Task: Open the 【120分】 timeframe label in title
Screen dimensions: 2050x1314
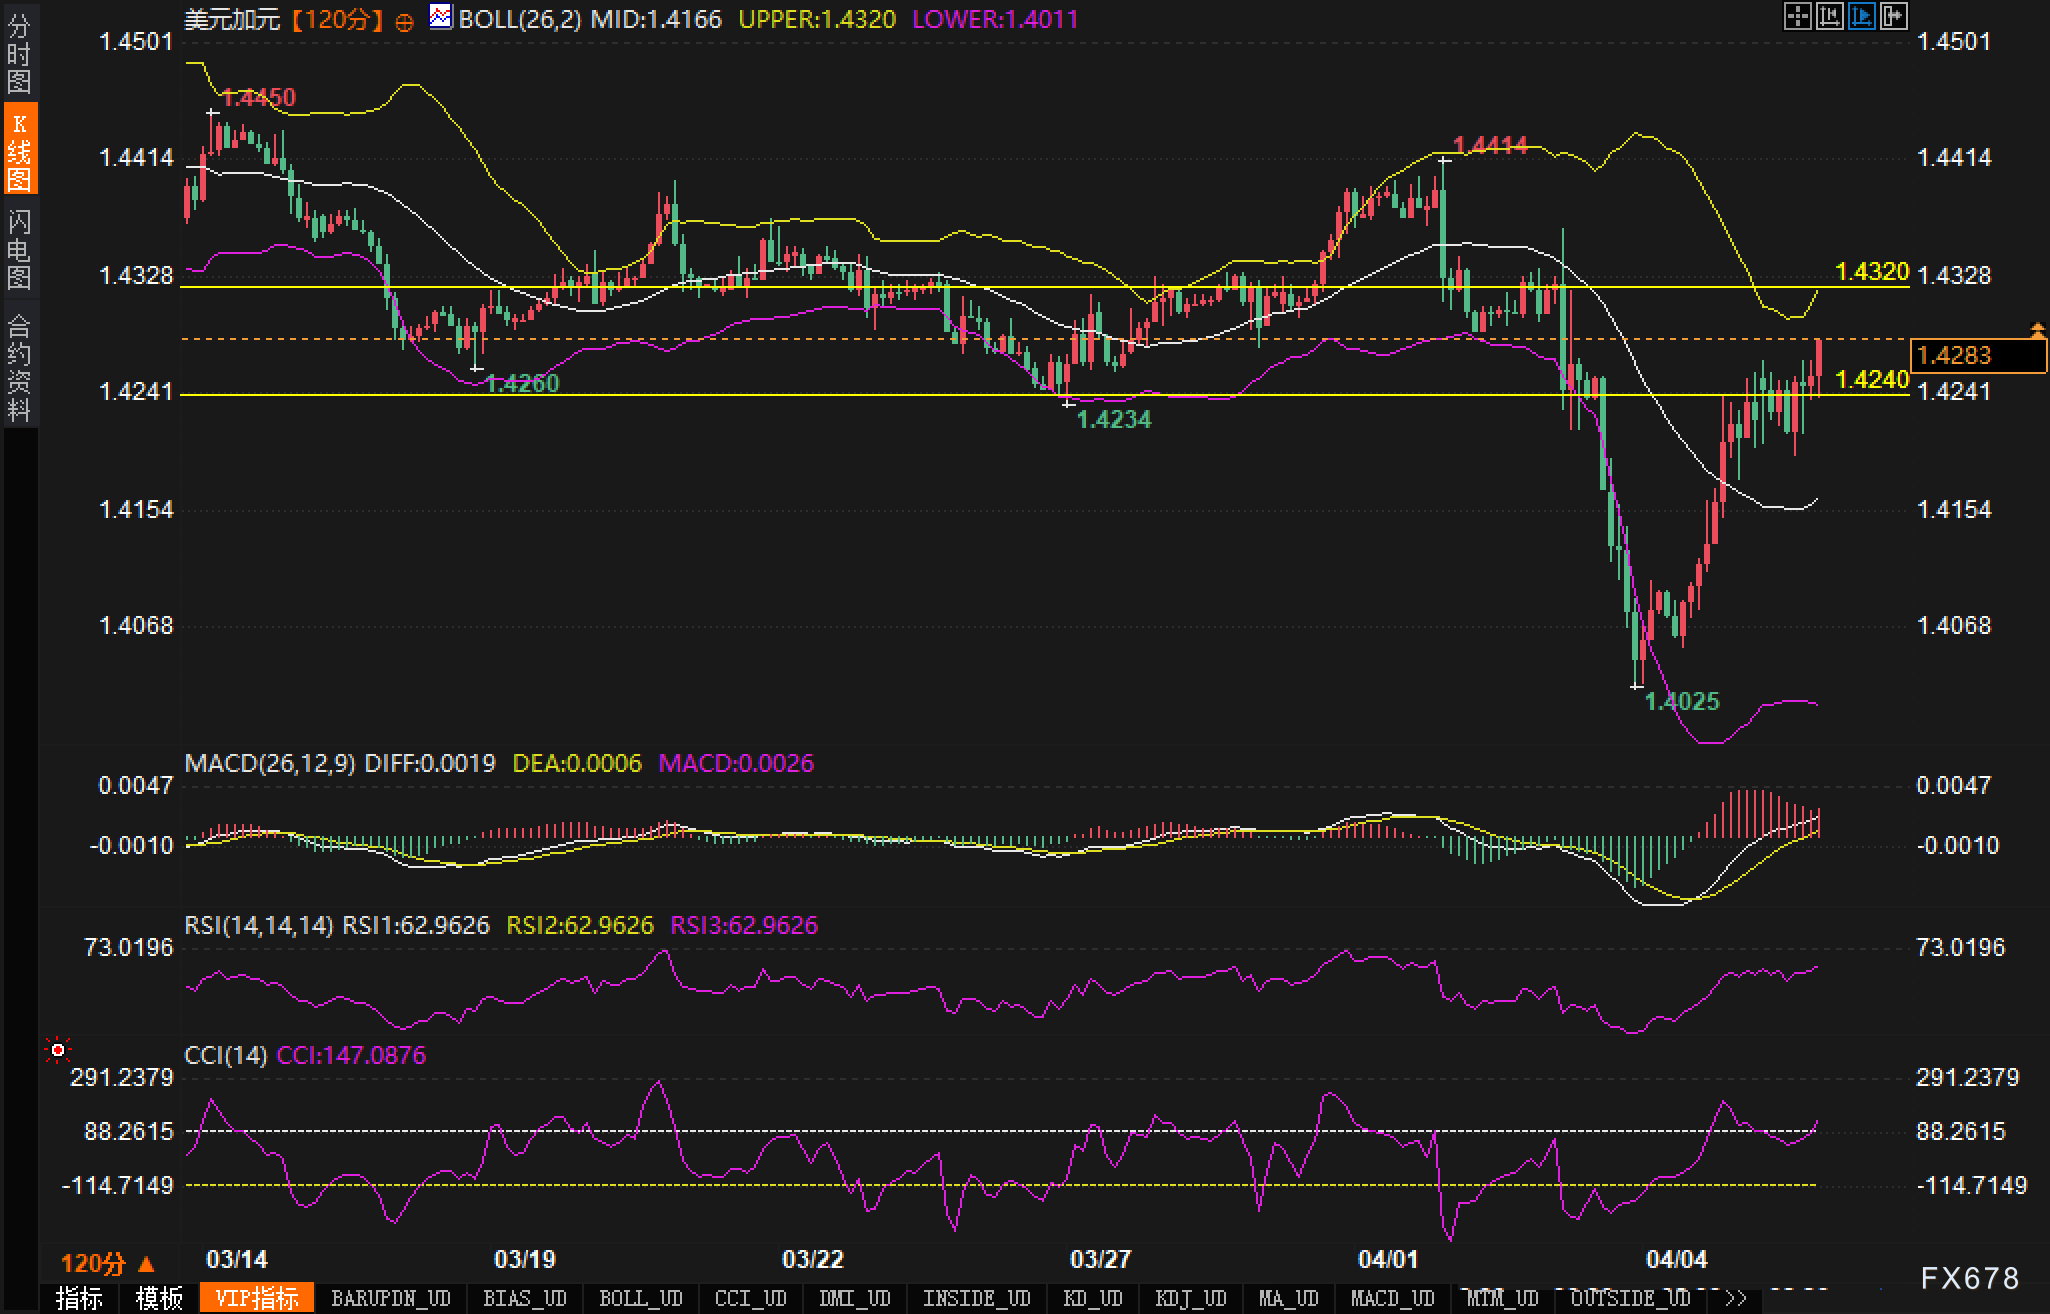Action: [x=338, y=20]
